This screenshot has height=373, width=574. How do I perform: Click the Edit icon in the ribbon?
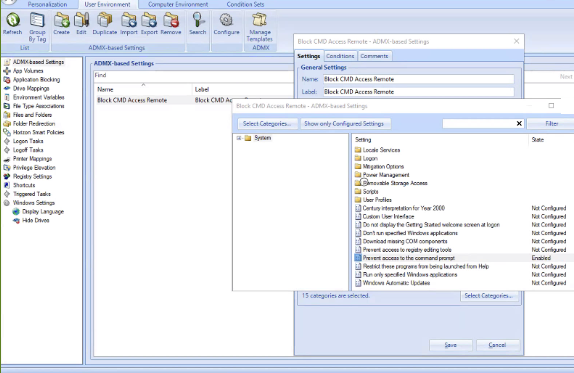pos(81,24)
